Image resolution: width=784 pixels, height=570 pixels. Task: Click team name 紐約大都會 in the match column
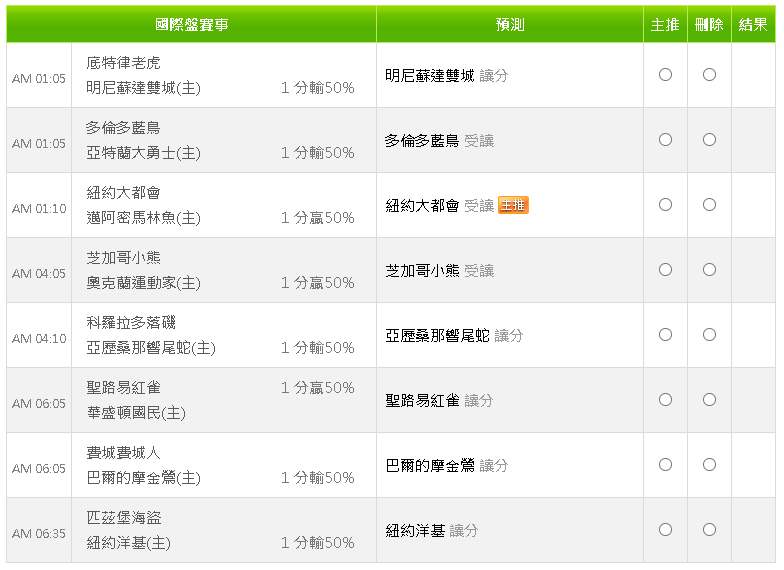[x=124, y=192]
